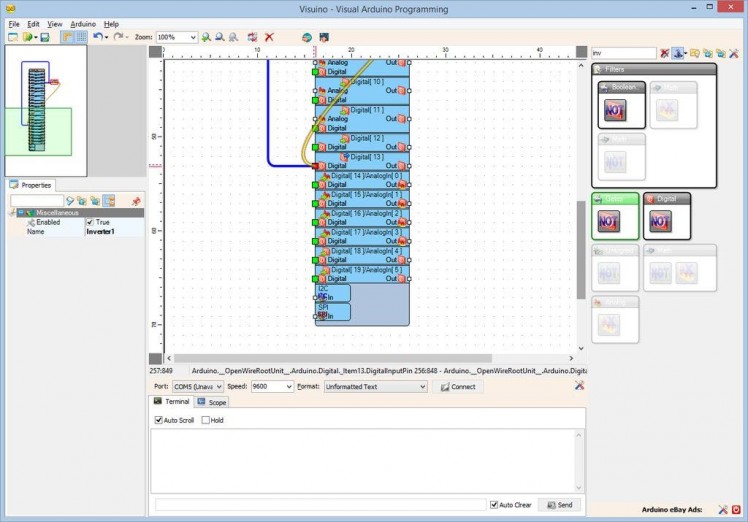This screenshot has height=522, width=748.
Task: Click the Zoom In magnifier icon
Action: coord(206,37)
